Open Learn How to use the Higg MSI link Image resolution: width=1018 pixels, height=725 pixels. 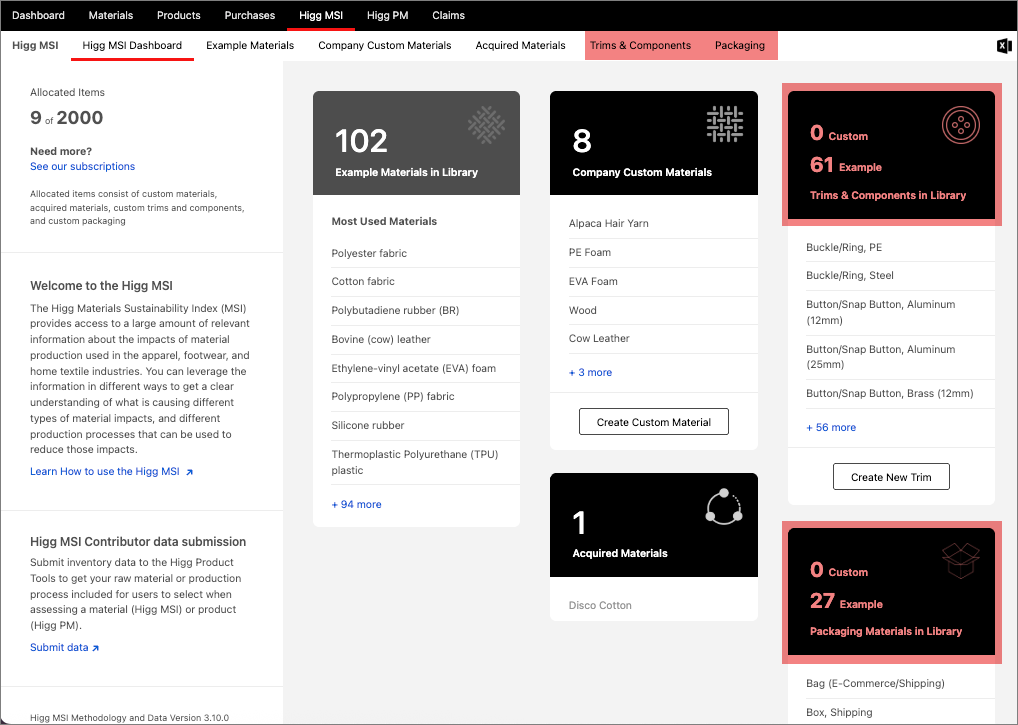(x=105, y=471)
